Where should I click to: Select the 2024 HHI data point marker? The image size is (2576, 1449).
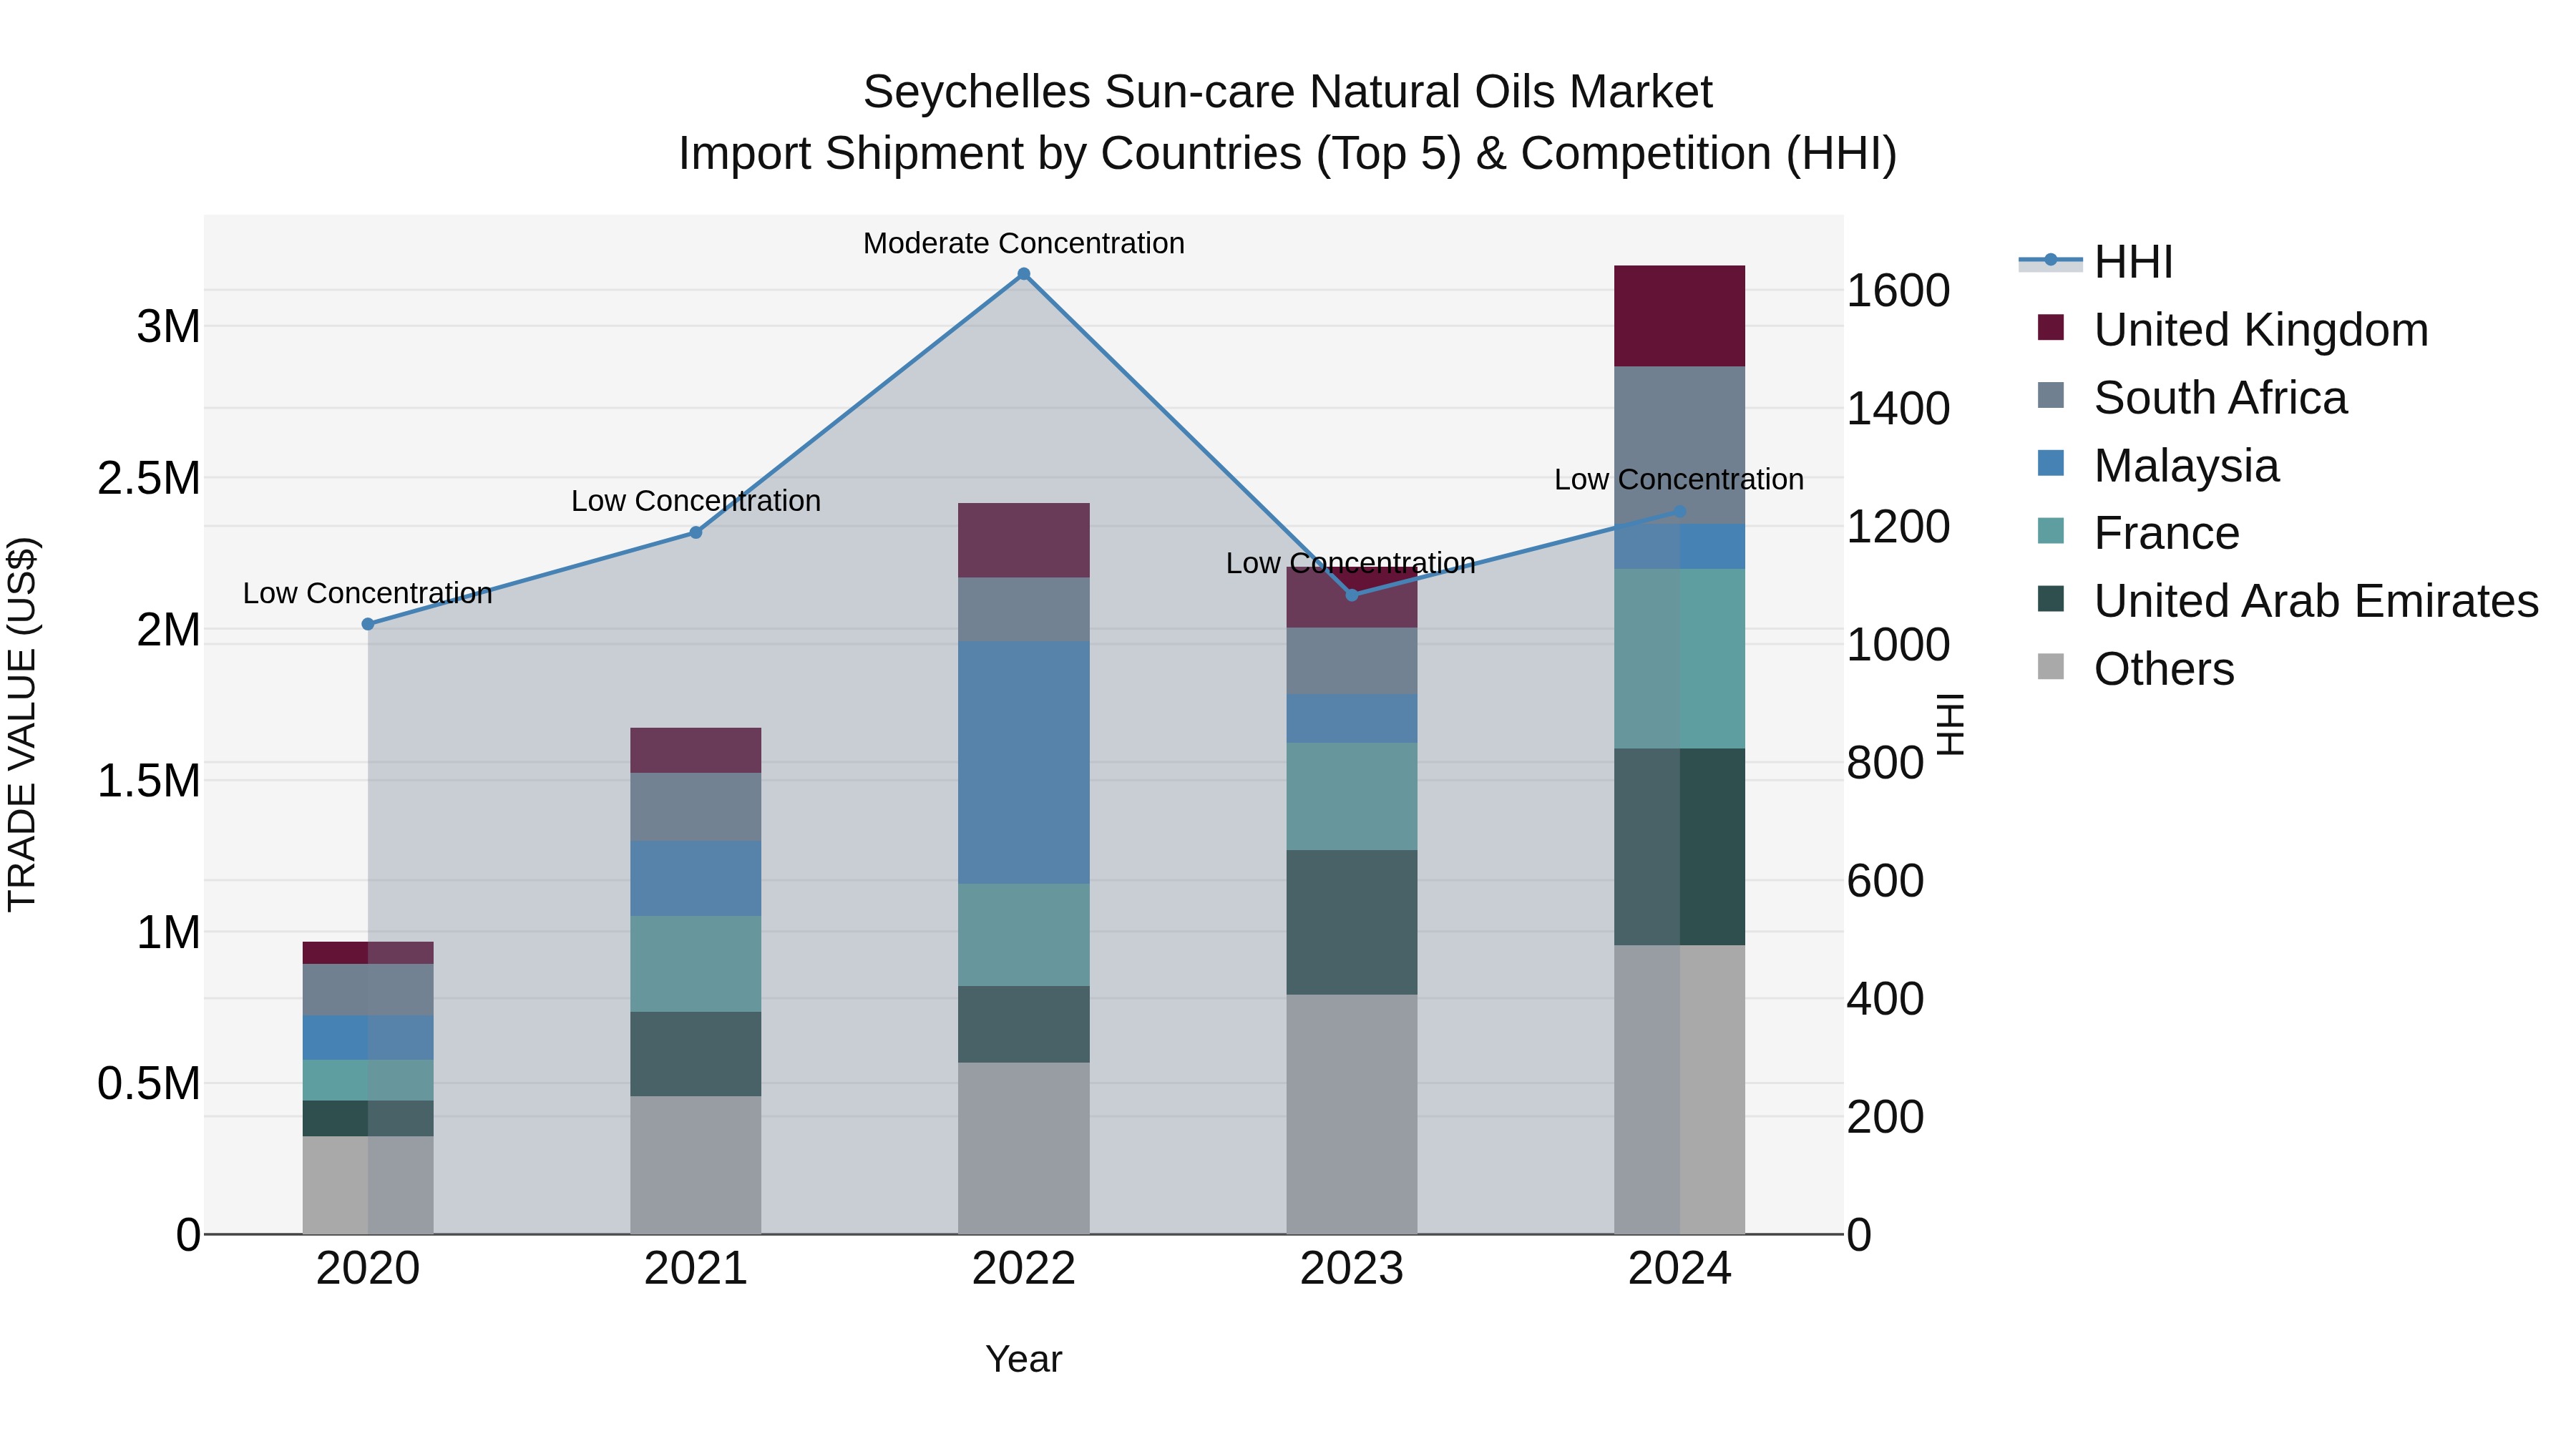(x=1680, y=512)
